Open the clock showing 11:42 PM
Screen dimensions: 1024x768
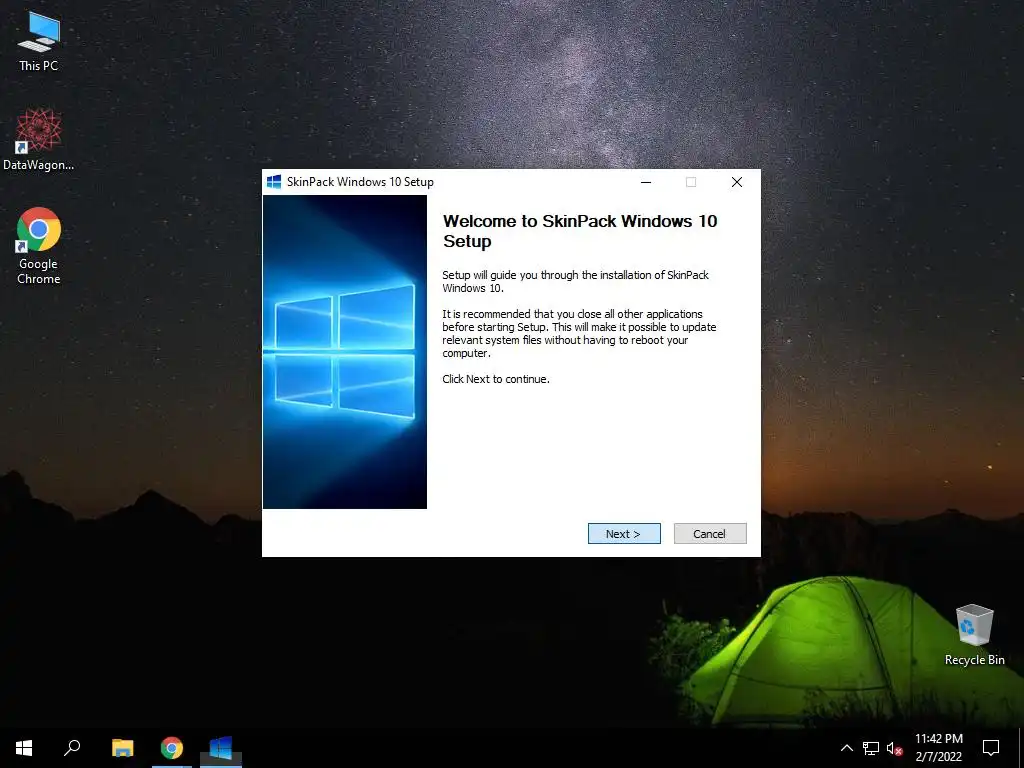938,748
